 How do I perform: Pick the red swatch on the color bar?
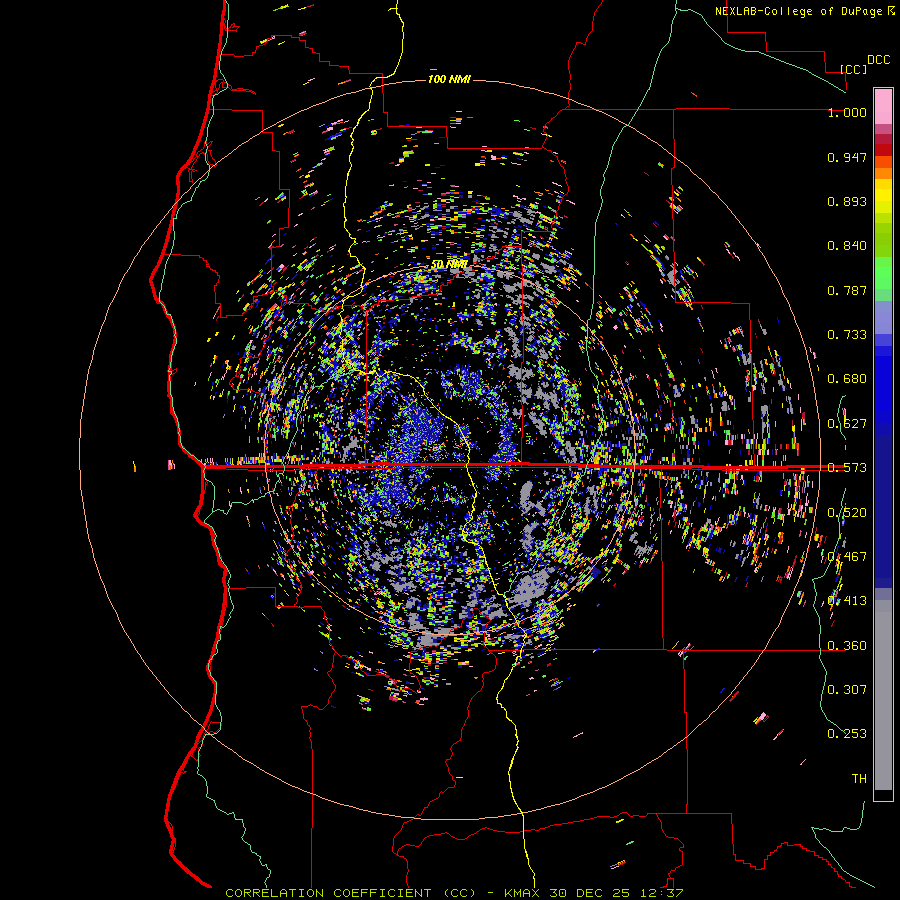pyautogui.click(x=883, y=150)
